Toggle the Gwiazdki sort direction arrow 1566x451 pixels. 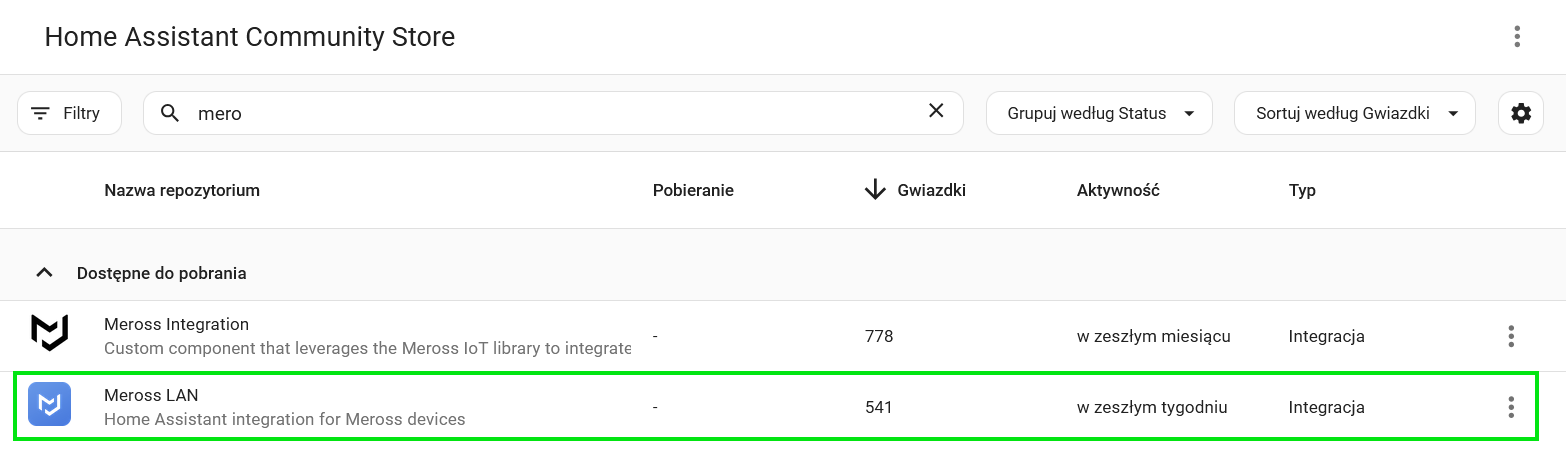[875, 190]
